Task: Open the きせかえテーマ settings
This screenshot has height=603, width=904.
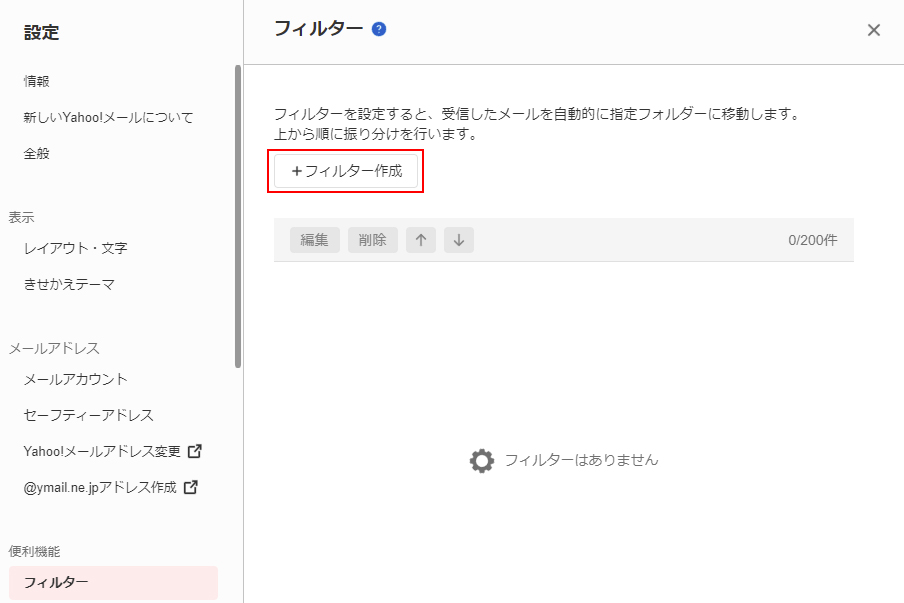Action: click(x=69, y=284)
